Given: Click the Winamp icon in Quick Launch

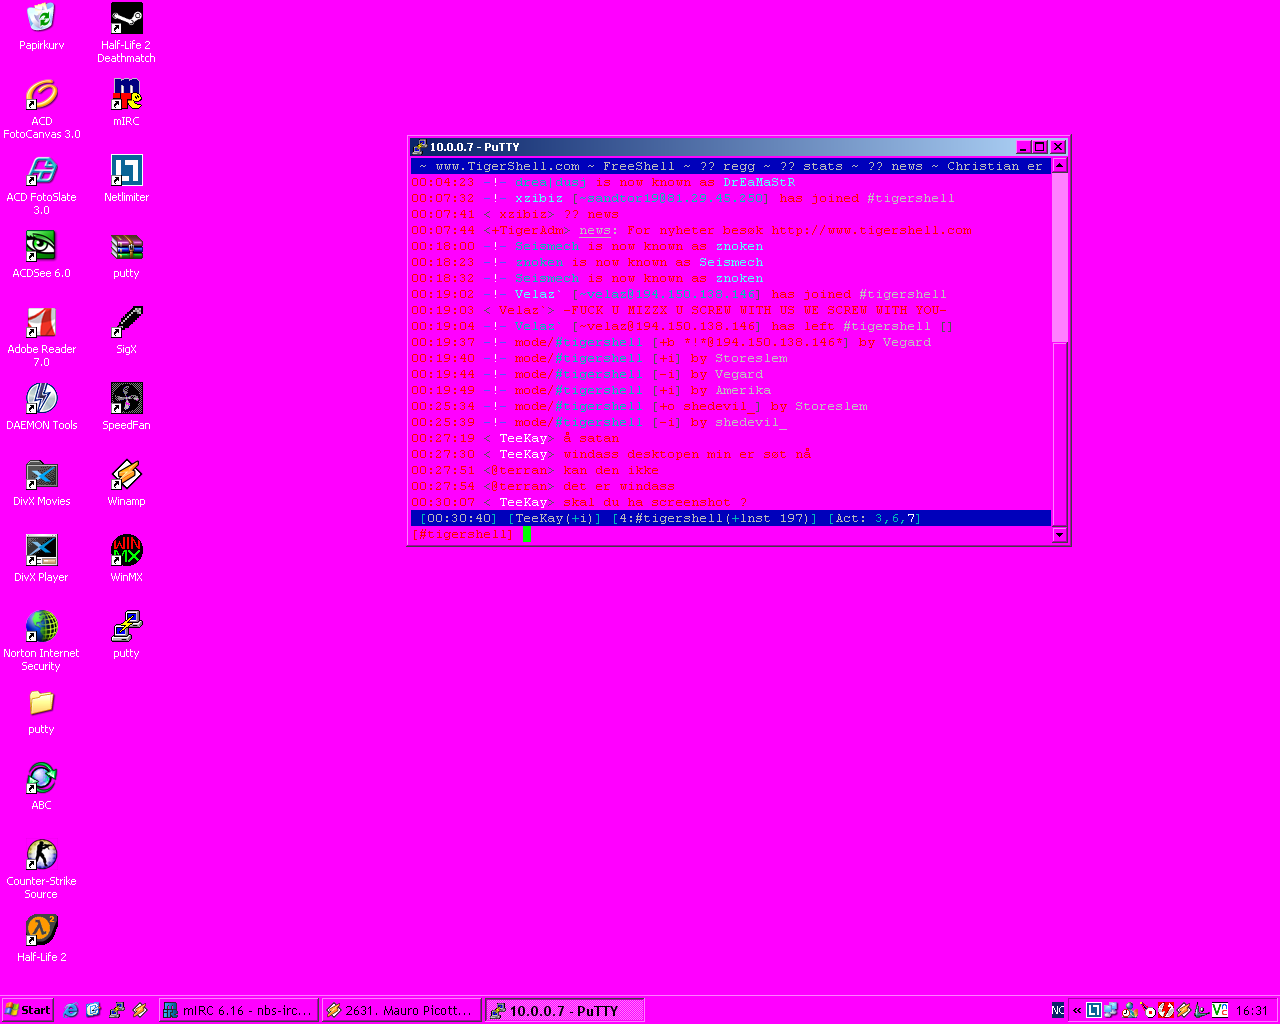Looking at the screenshot, I should (140, 1010).
